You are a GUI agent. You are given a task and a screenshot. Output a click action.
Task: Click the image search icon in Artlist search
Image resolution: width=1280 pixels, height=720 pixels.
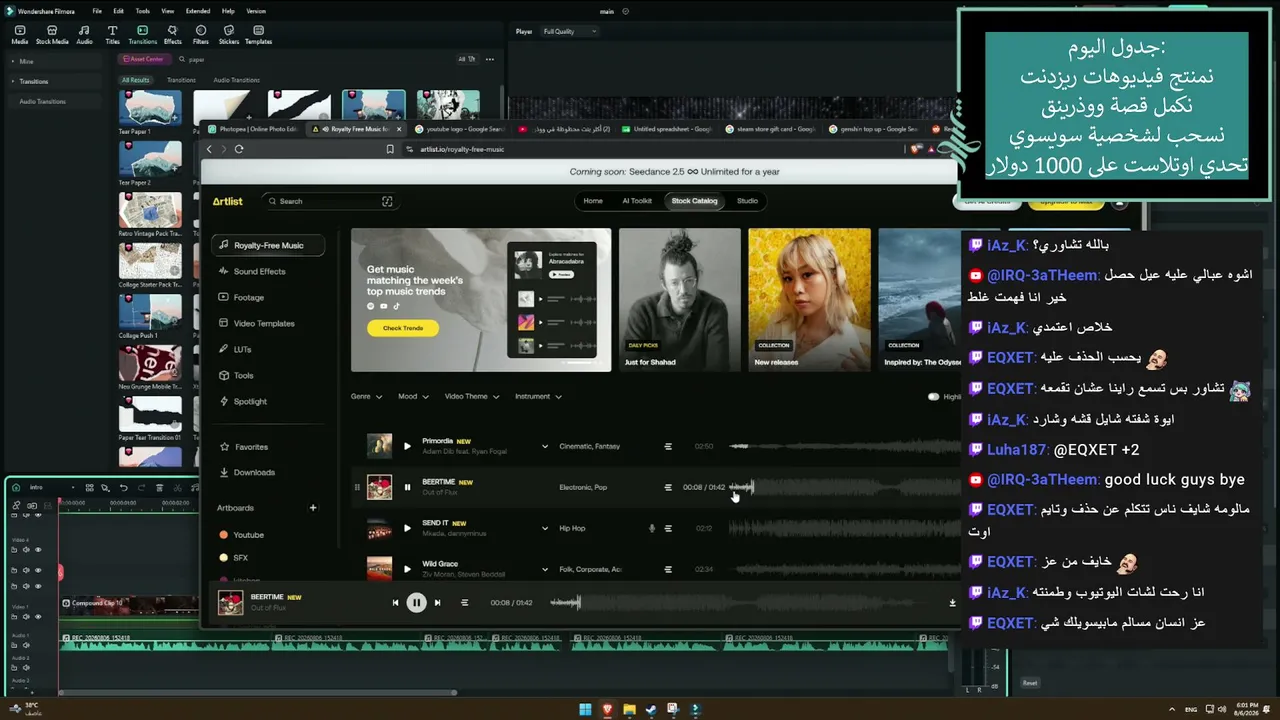tap(387, 201)
